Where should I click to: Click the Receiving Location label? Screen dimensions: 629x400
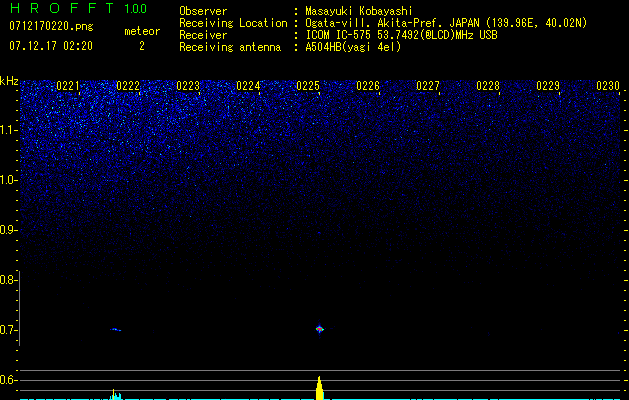click(x=233, y=23)
